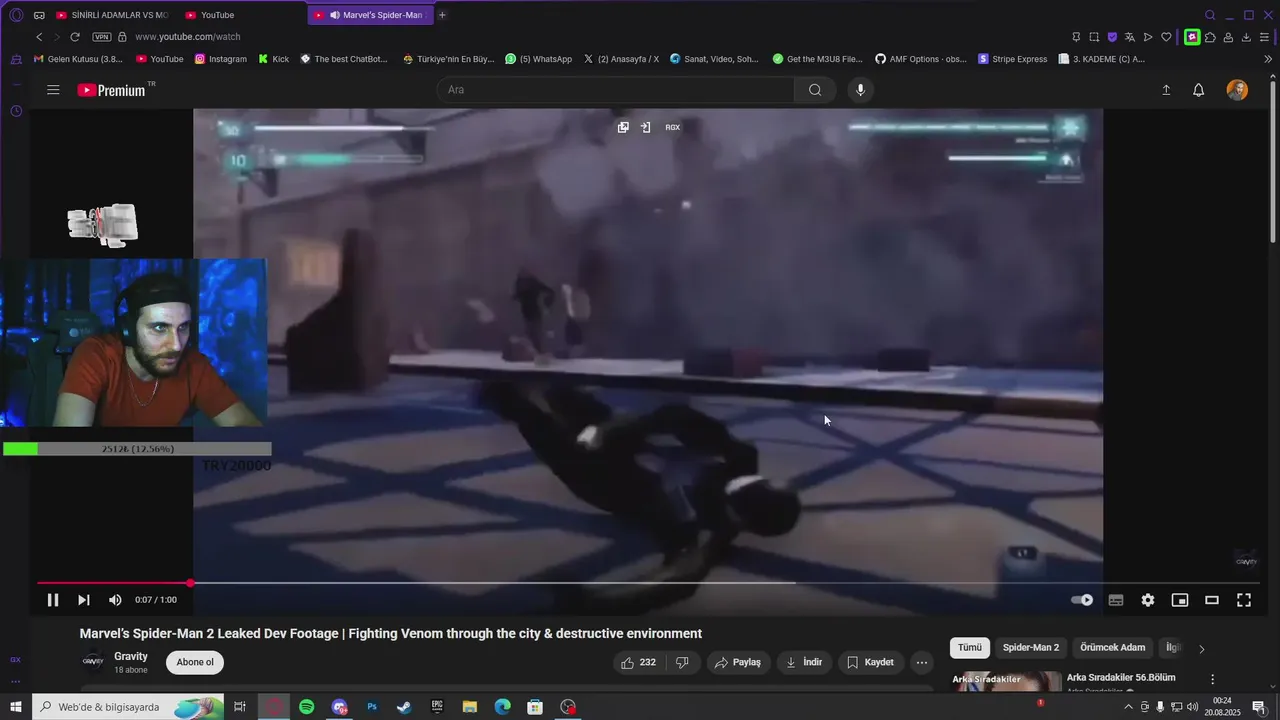Toggle theater mode view
The width and height of the screenshot is (1280, 720).
[1212, 600]
